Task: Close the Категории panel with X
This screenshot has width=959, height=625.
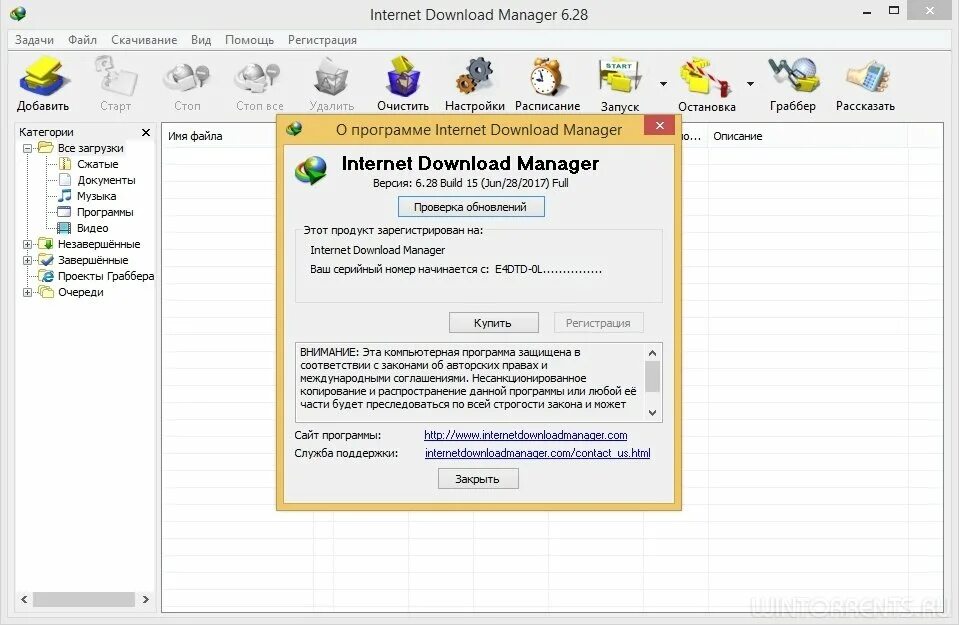Action: [146, 132]
